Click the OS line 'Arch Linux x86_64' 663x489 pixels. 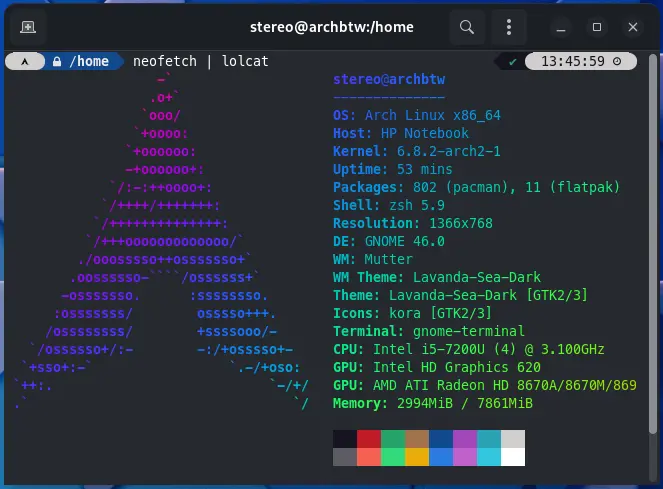point(416,115)
